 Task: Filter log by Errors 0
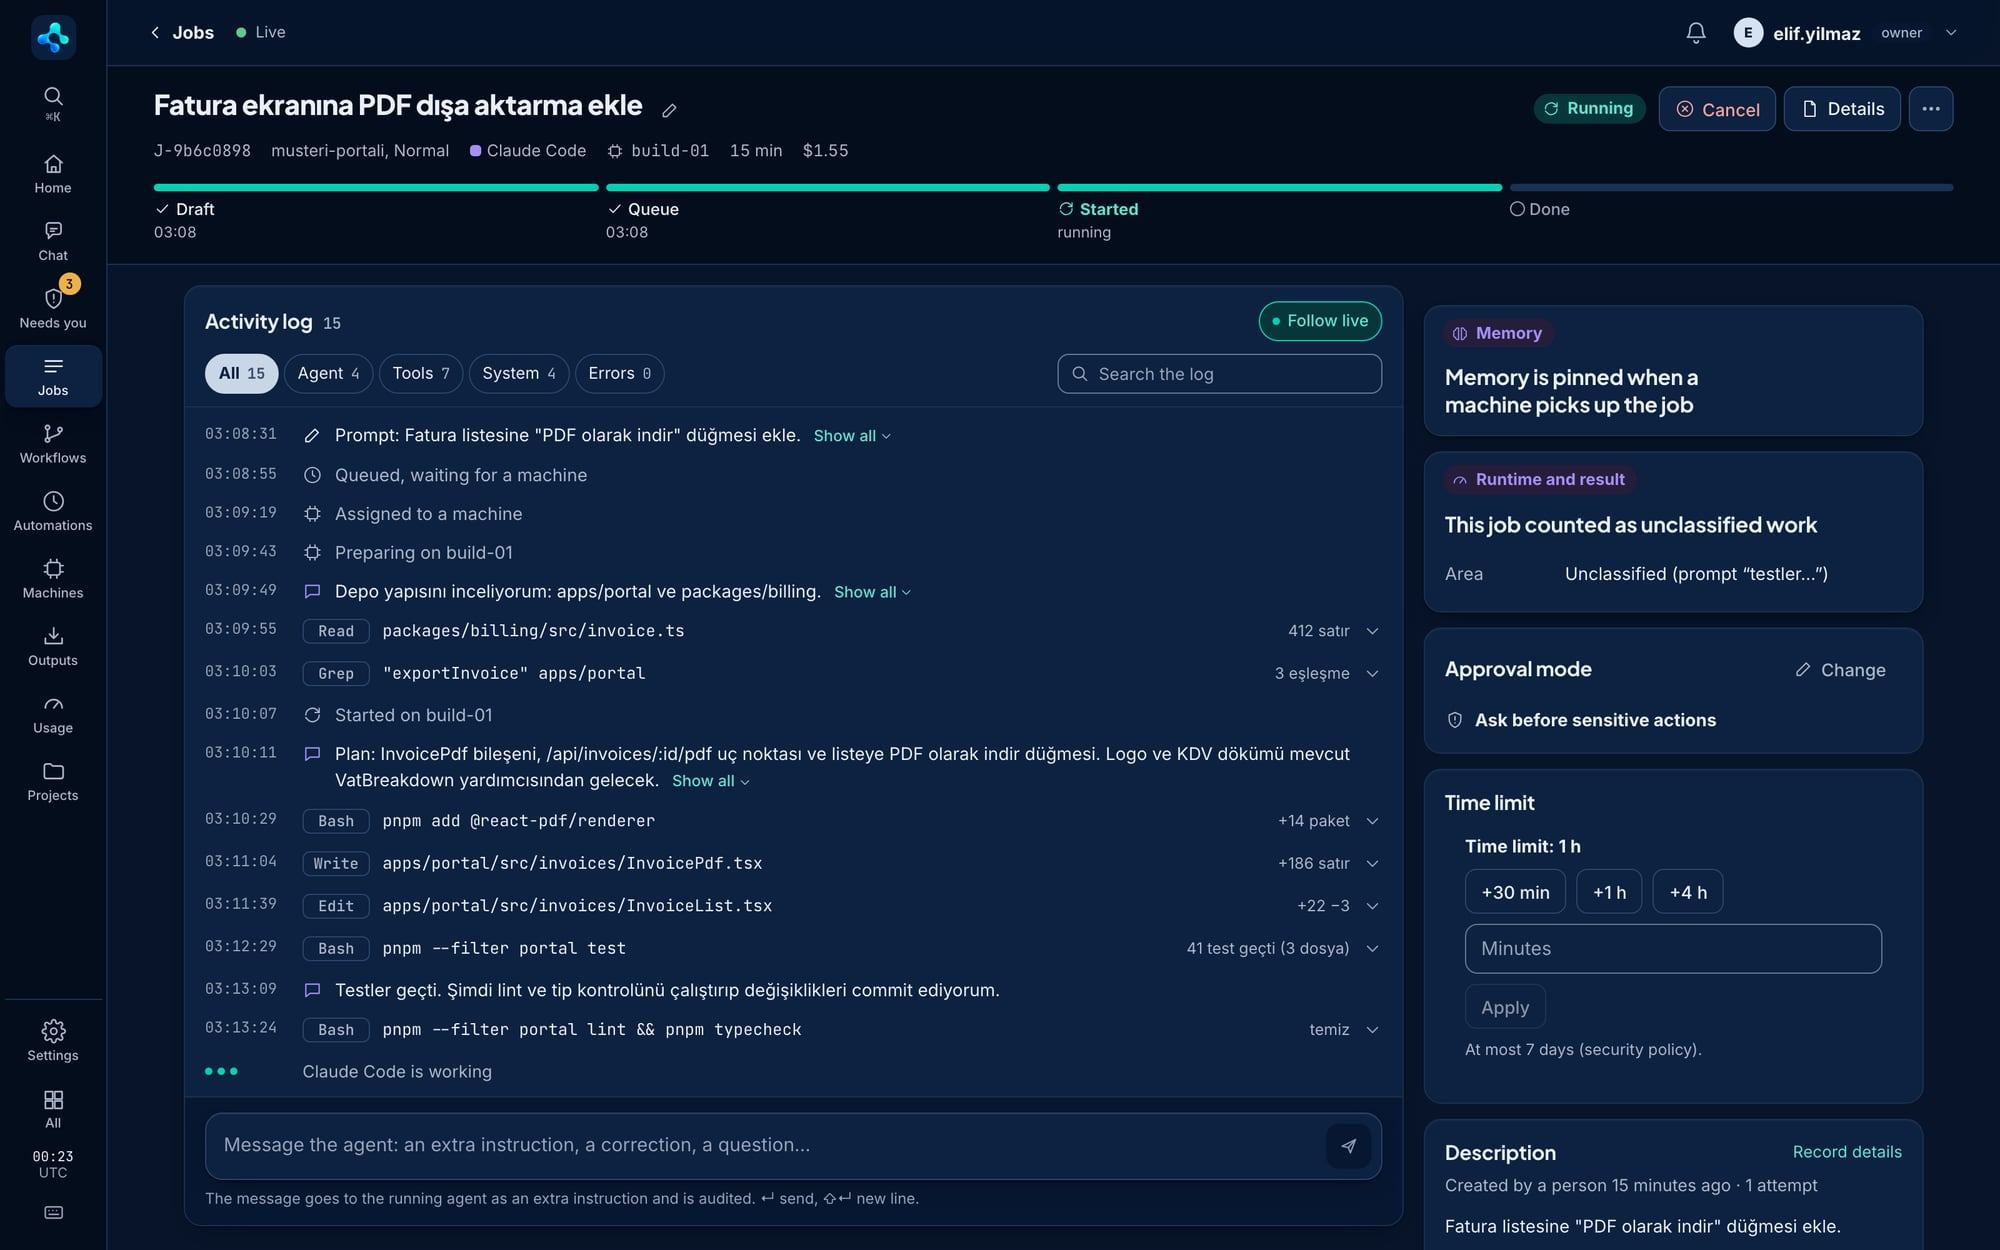click(x=619, y=373)
